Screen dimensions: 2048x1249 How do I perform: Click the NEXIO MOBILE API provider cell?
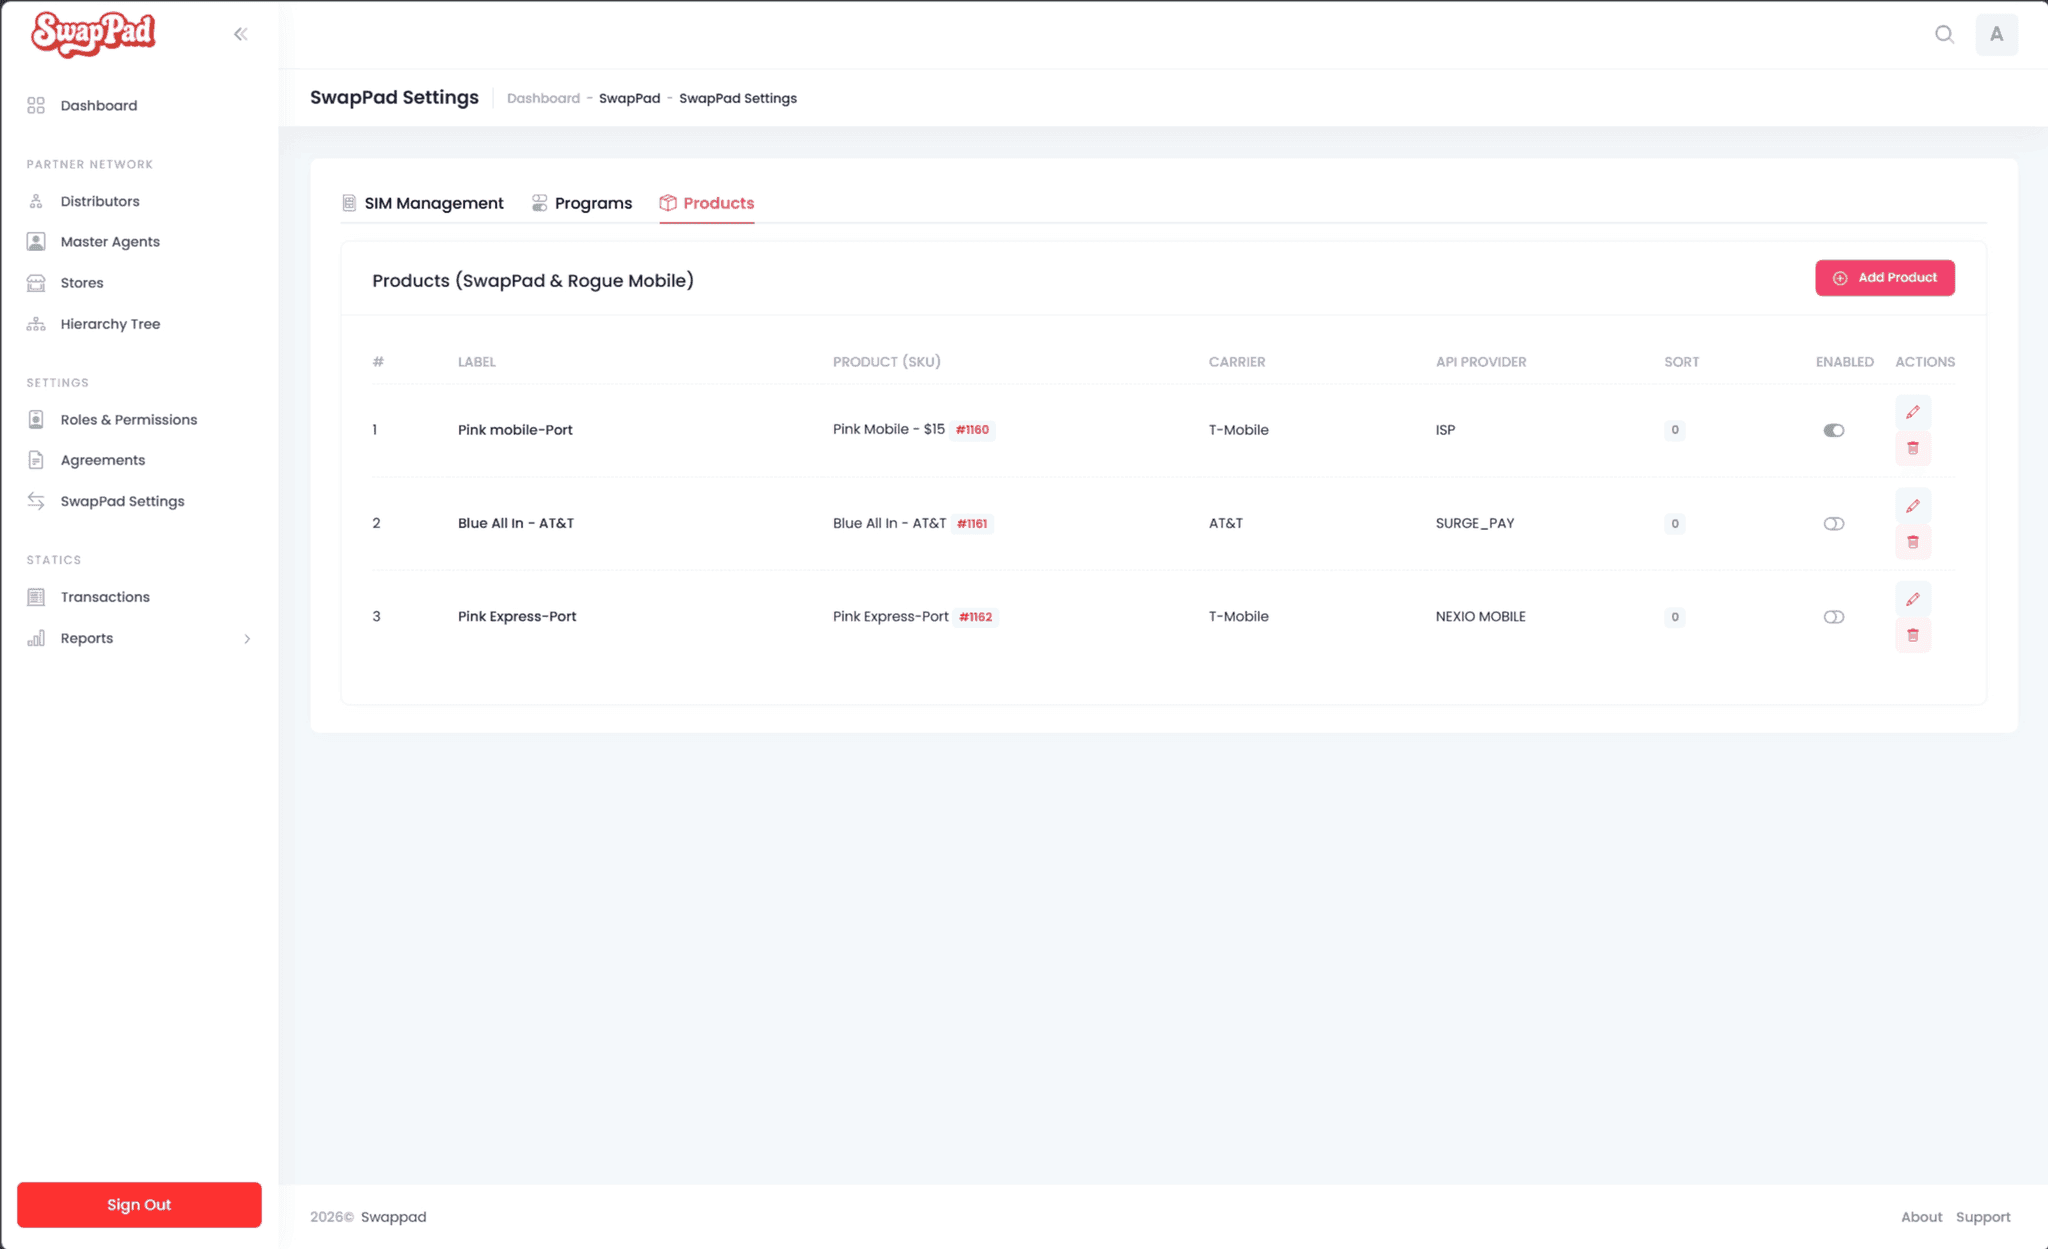click(1481, 616)
